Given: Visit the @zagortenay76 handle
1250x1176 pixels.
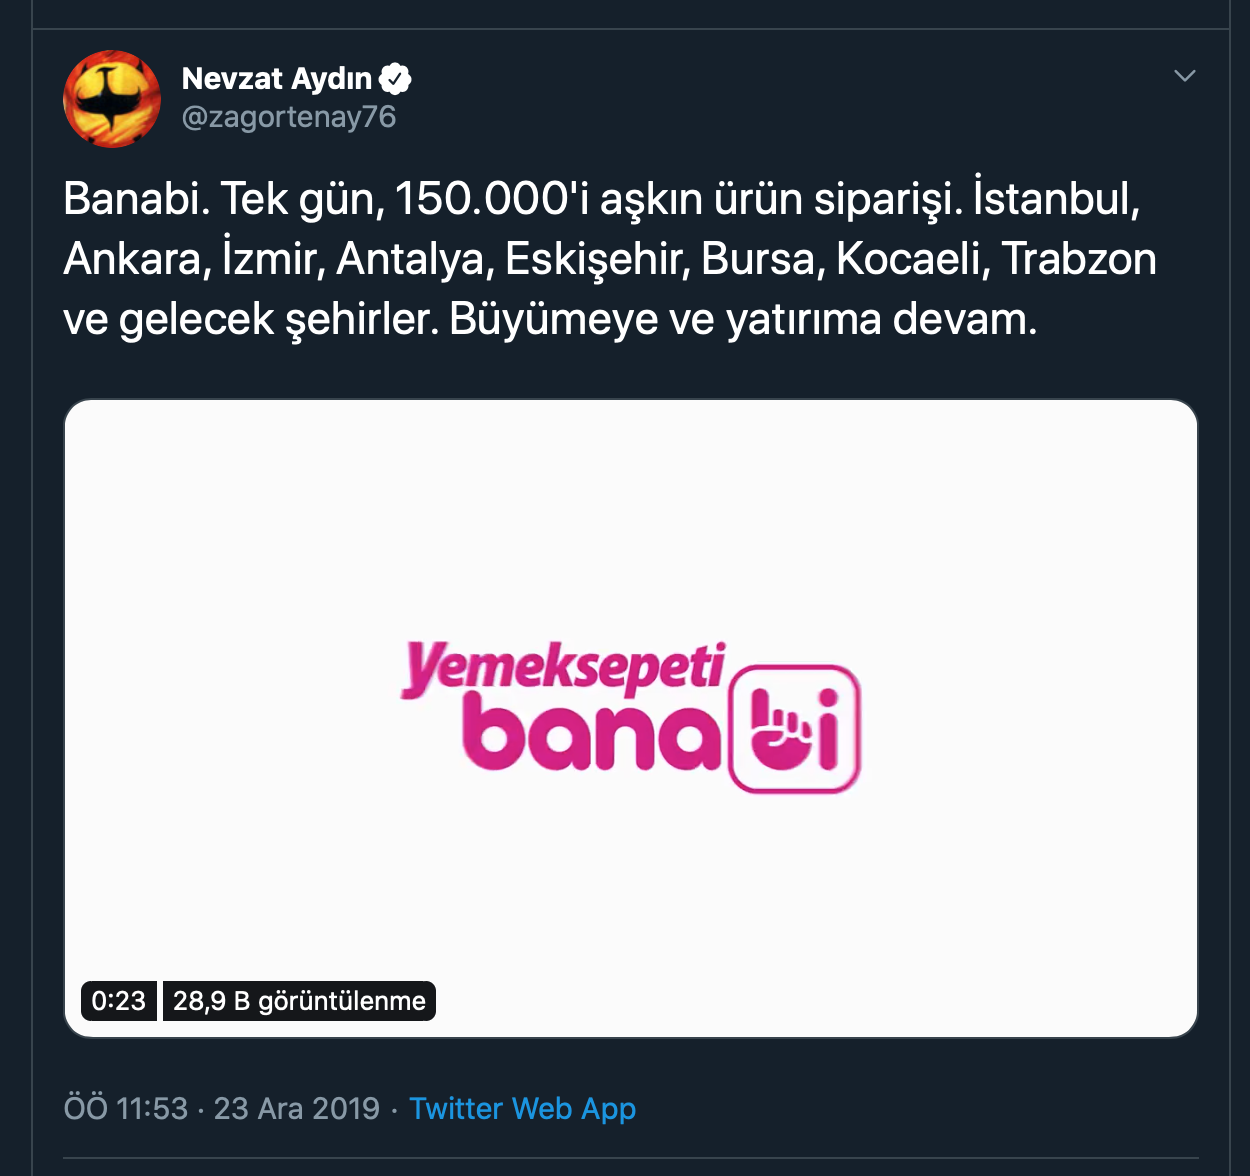Looking at the screenshot, I should [289, 117].
